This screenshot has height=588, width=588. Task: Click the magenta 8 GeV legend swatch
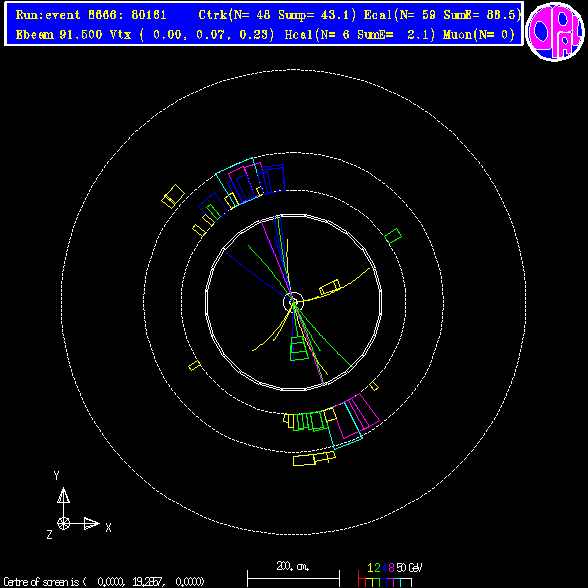(x=390, y=583)
